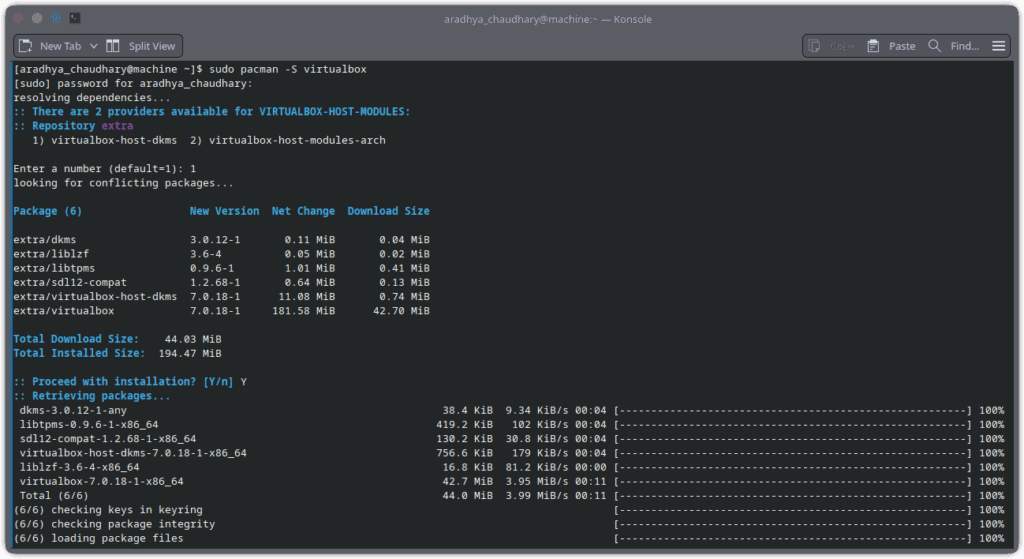This screenshot has height=559, width=1024.
Task: Close the window with the red button
Action: 18,18
